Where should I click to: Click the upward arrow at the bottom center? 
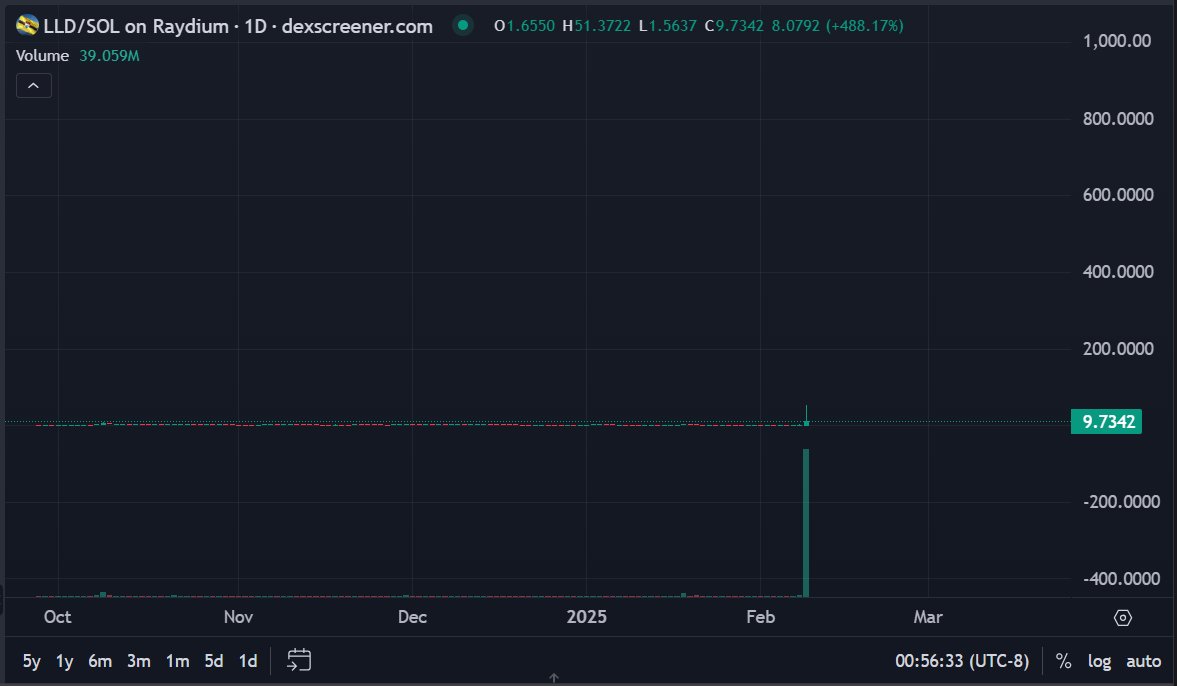(553, 678)
